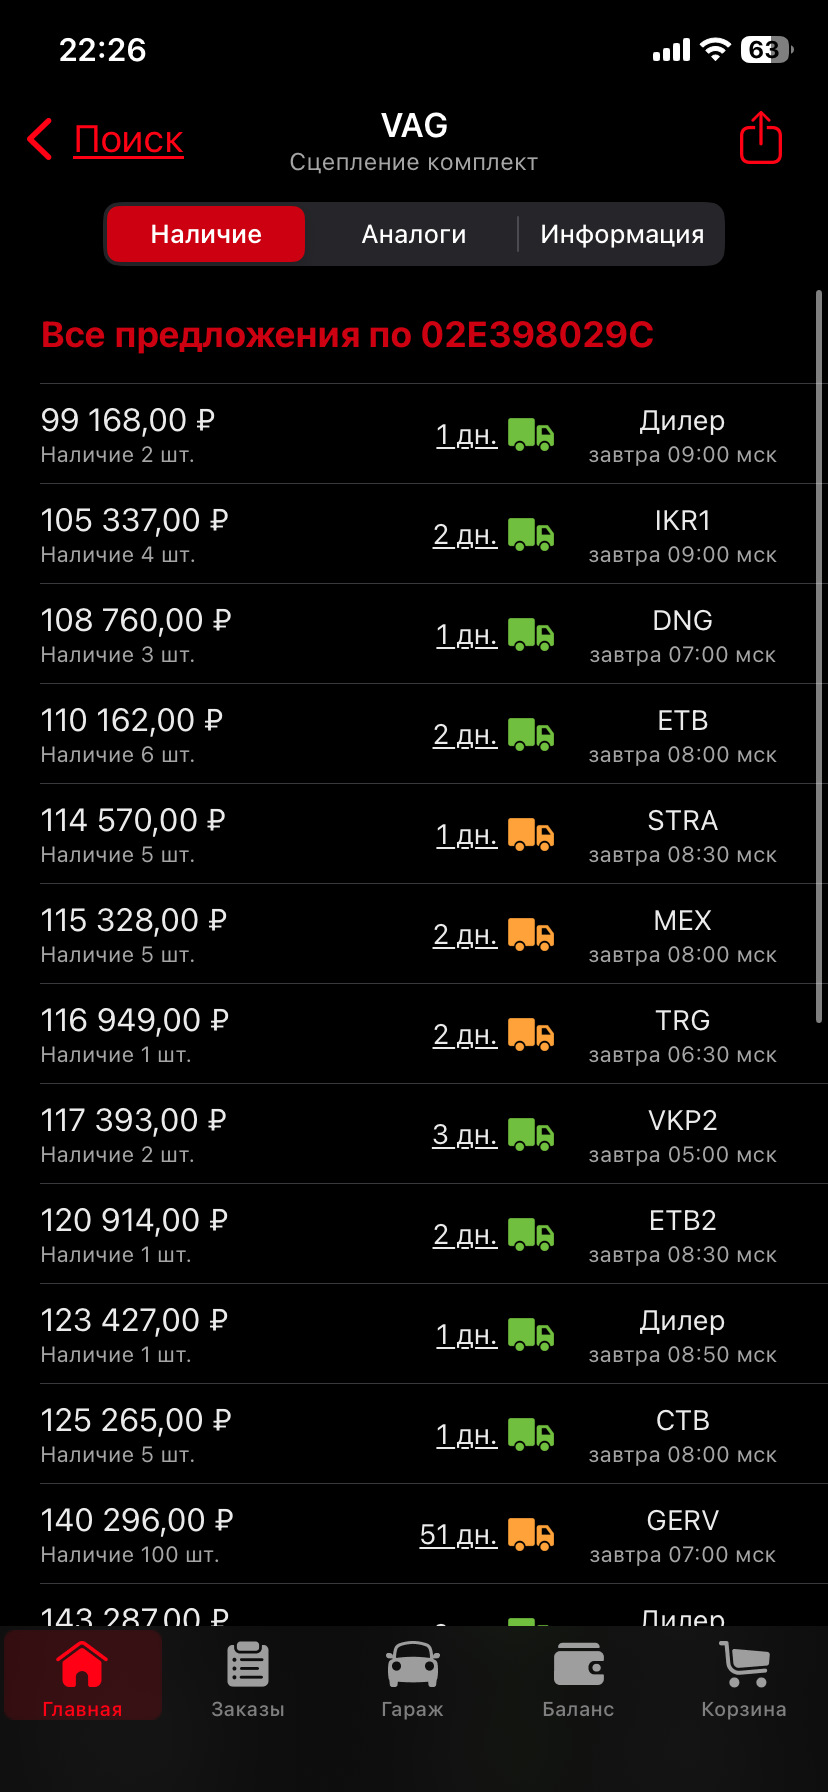The image size is (828, 1792).
Task: Tap the red back chevron arrow
Action: [x=40, y=140]
